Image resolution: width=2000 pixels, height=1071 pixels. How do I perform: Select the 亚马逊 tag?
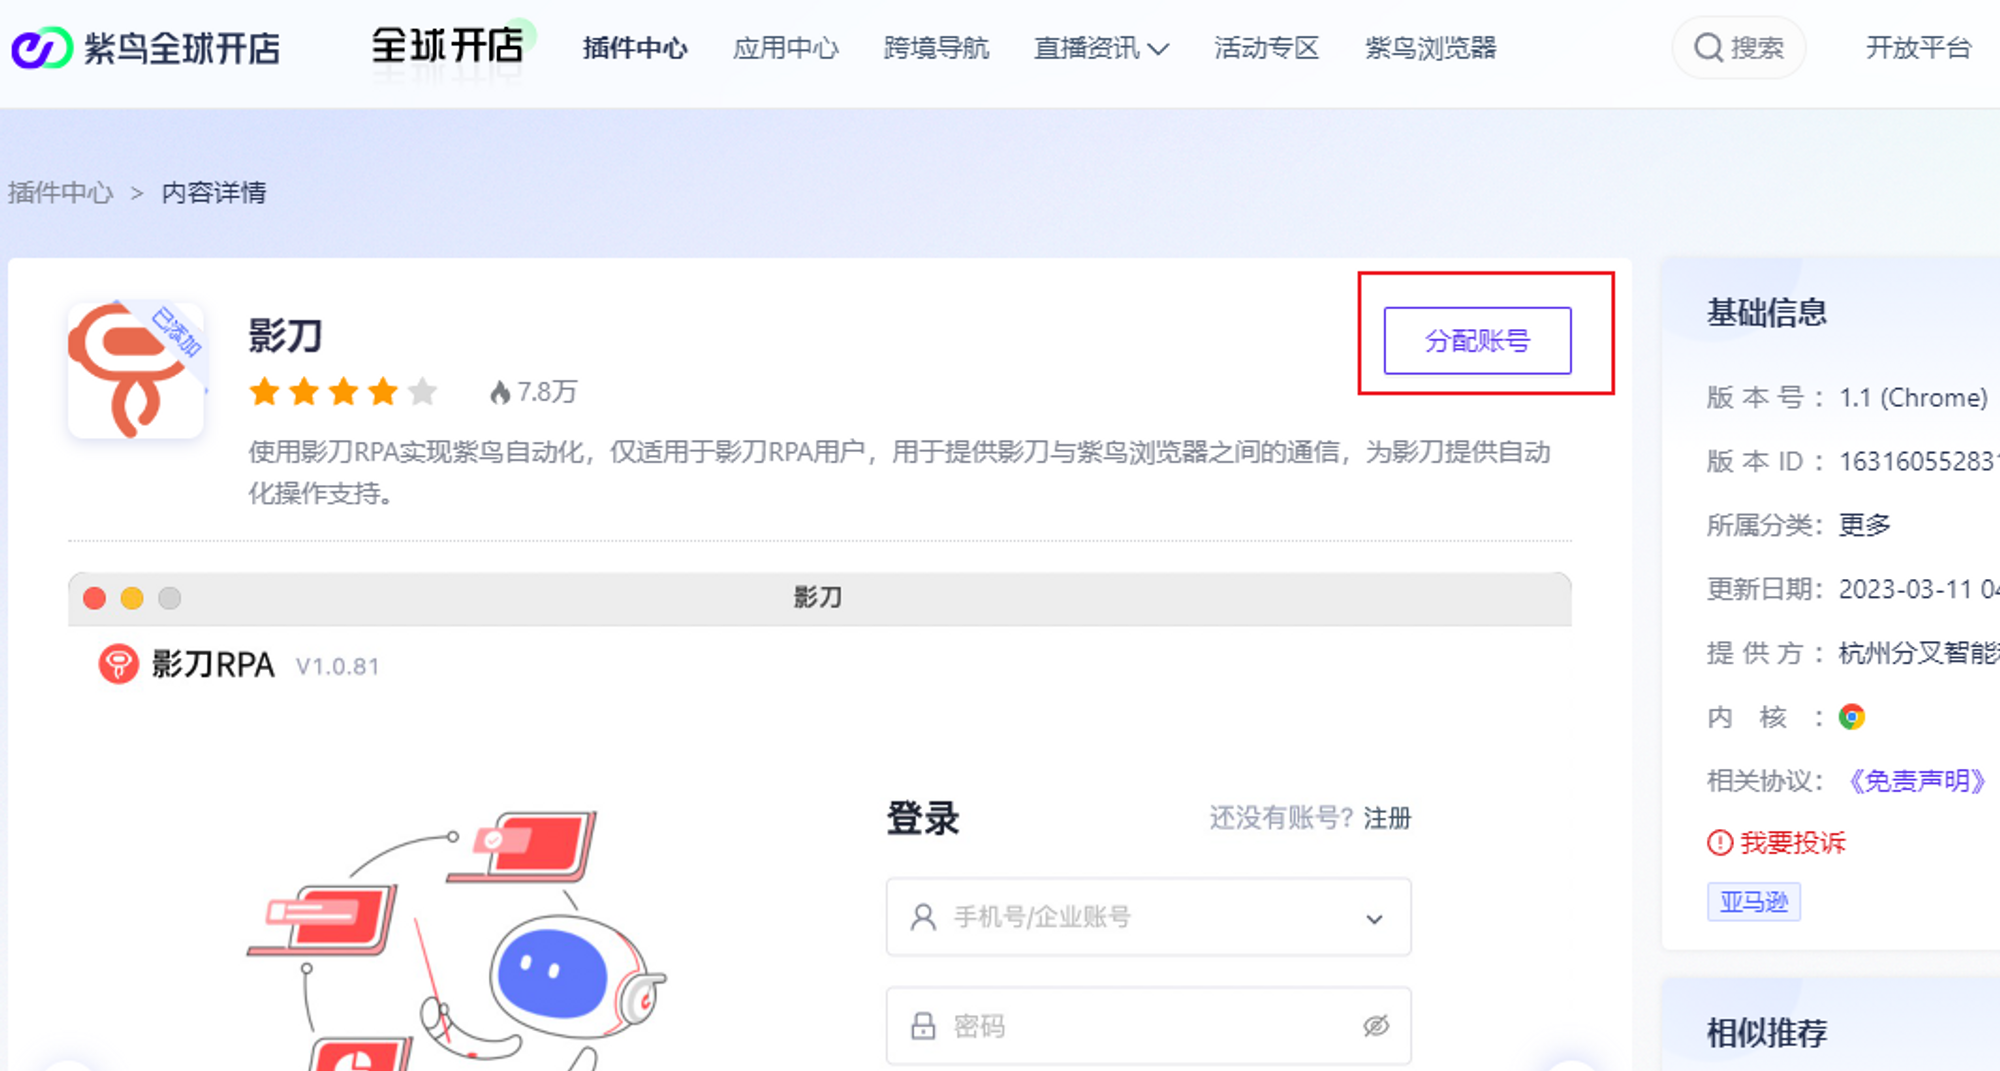(1754, 902)
